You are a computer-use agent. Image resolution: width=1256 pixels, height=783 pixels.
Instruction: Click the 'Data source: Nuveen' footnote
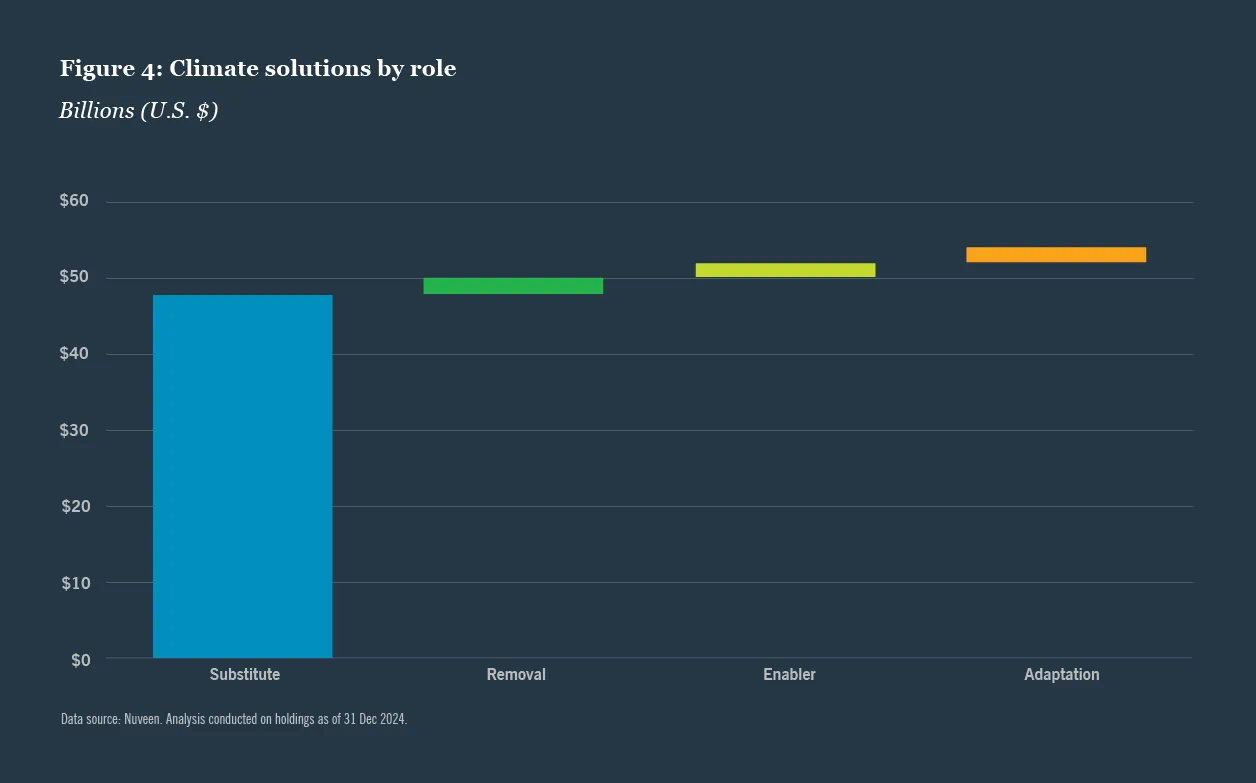click(x=234, y=719)
